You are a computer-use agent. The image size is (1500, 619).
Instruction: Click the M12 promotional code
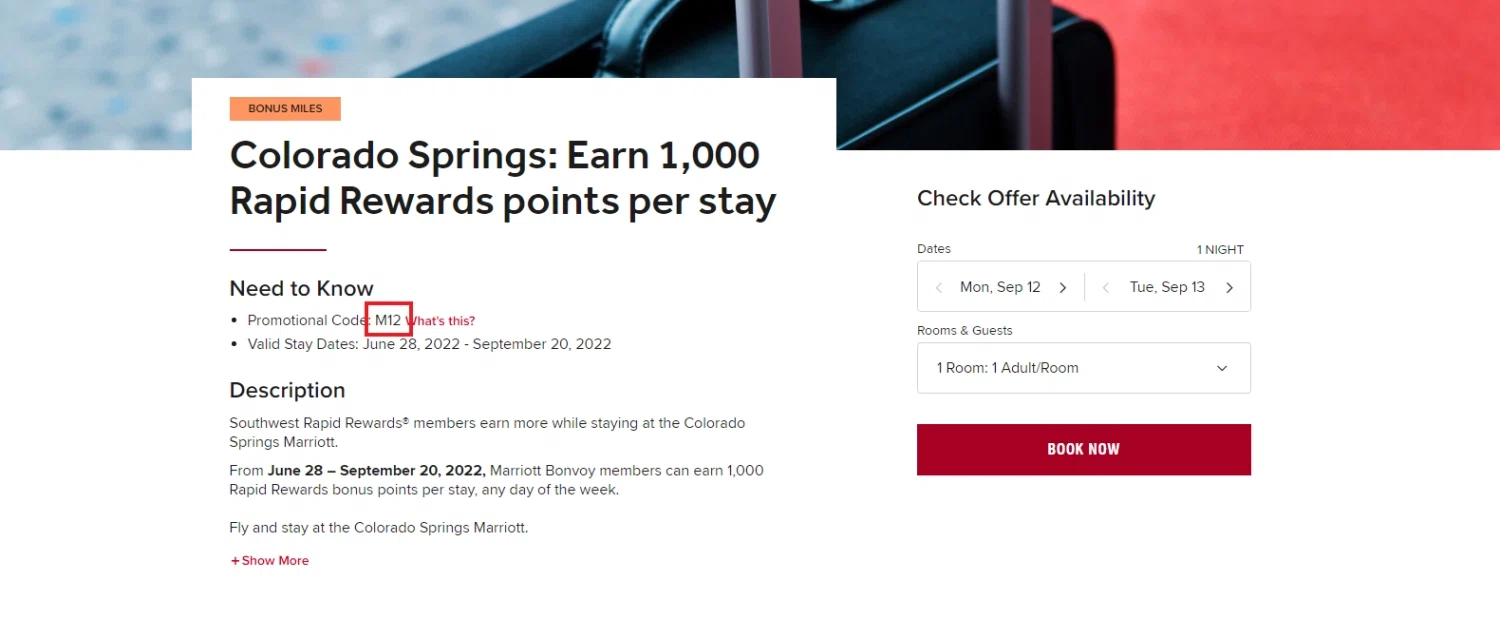click(x=388, y=320)
